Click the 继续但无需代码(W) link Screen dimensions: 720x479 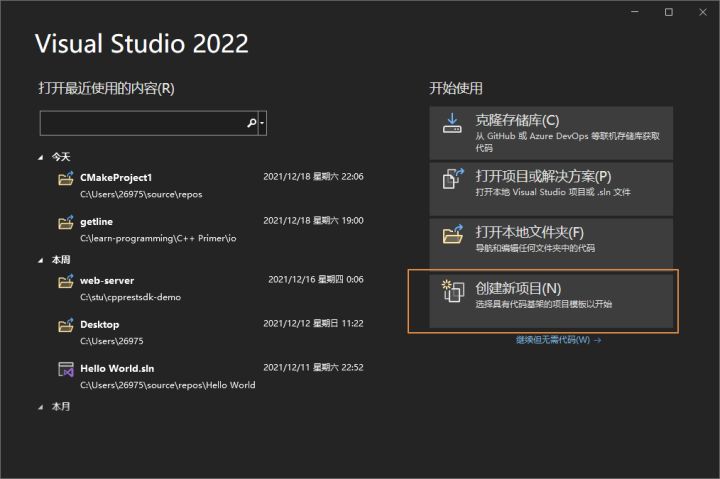(558, 340)
